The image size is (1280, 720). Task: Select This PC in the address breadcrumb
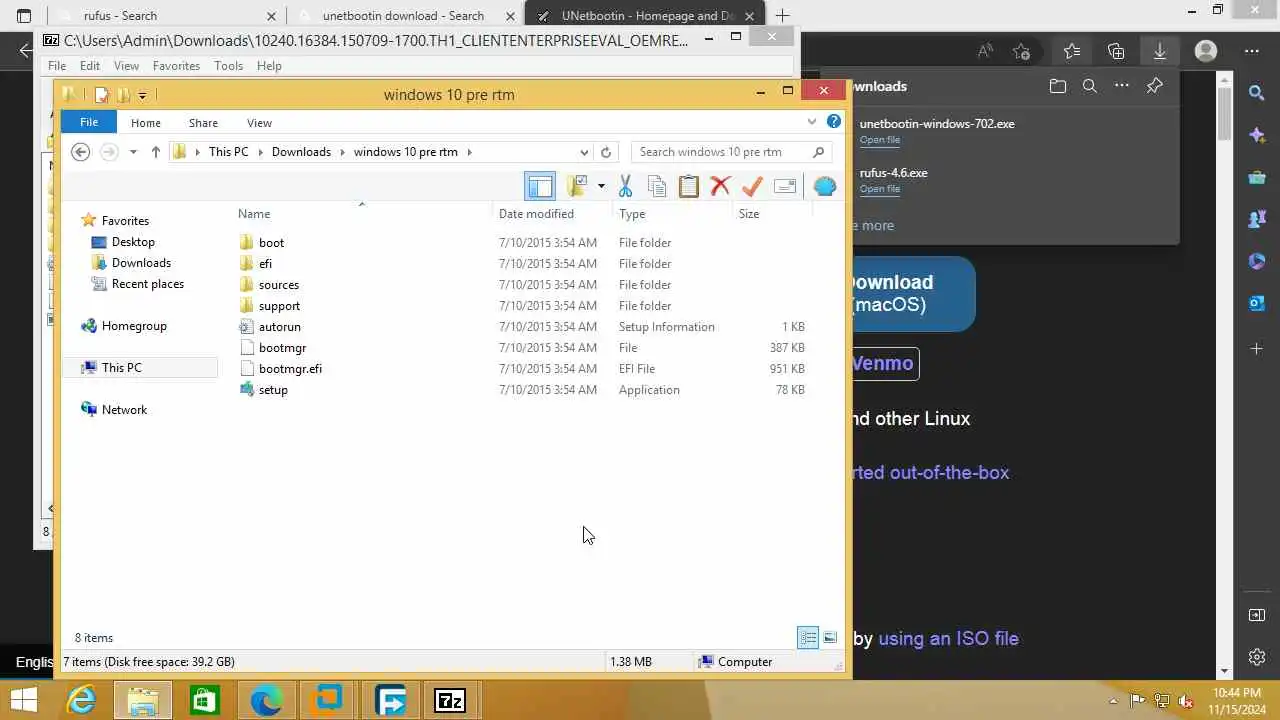(x=228, y=152)
